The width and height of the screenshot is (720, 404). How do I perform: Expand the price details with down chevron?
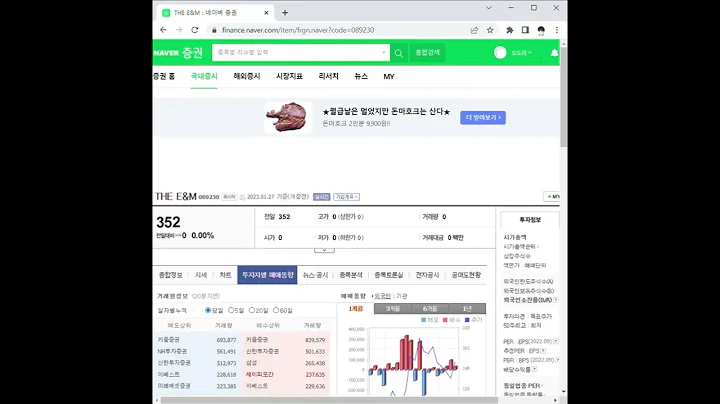click(324, 250)
